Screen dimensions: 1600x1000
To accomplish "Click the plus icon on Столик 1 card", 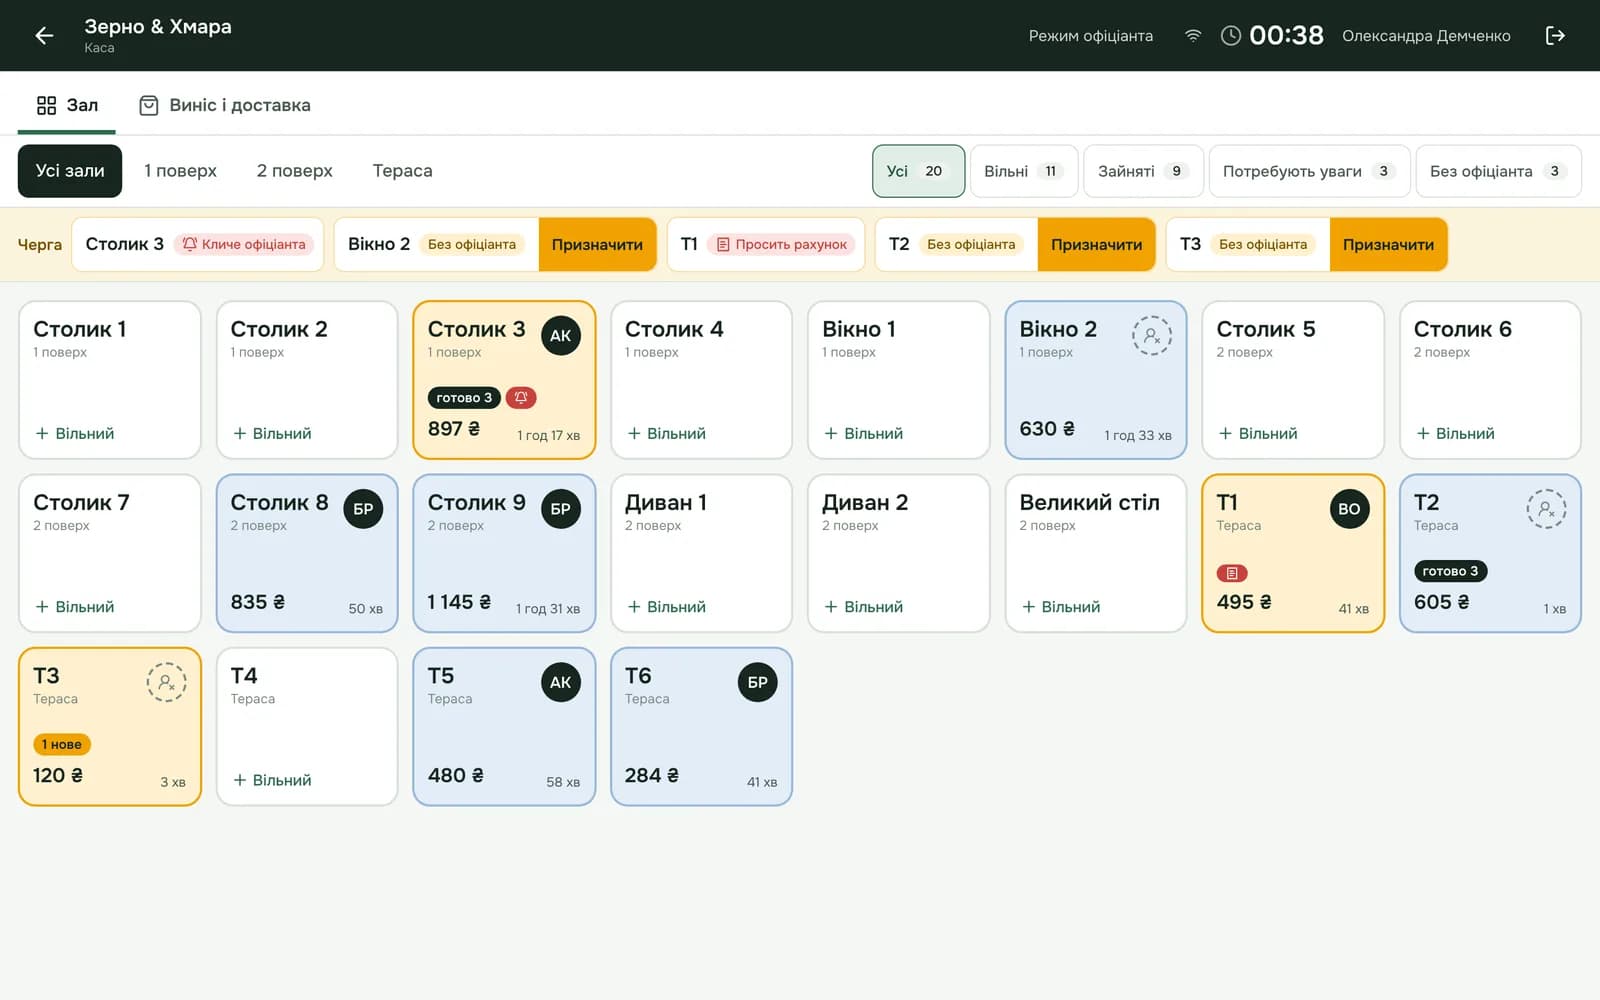I will [x=42, y=434].
